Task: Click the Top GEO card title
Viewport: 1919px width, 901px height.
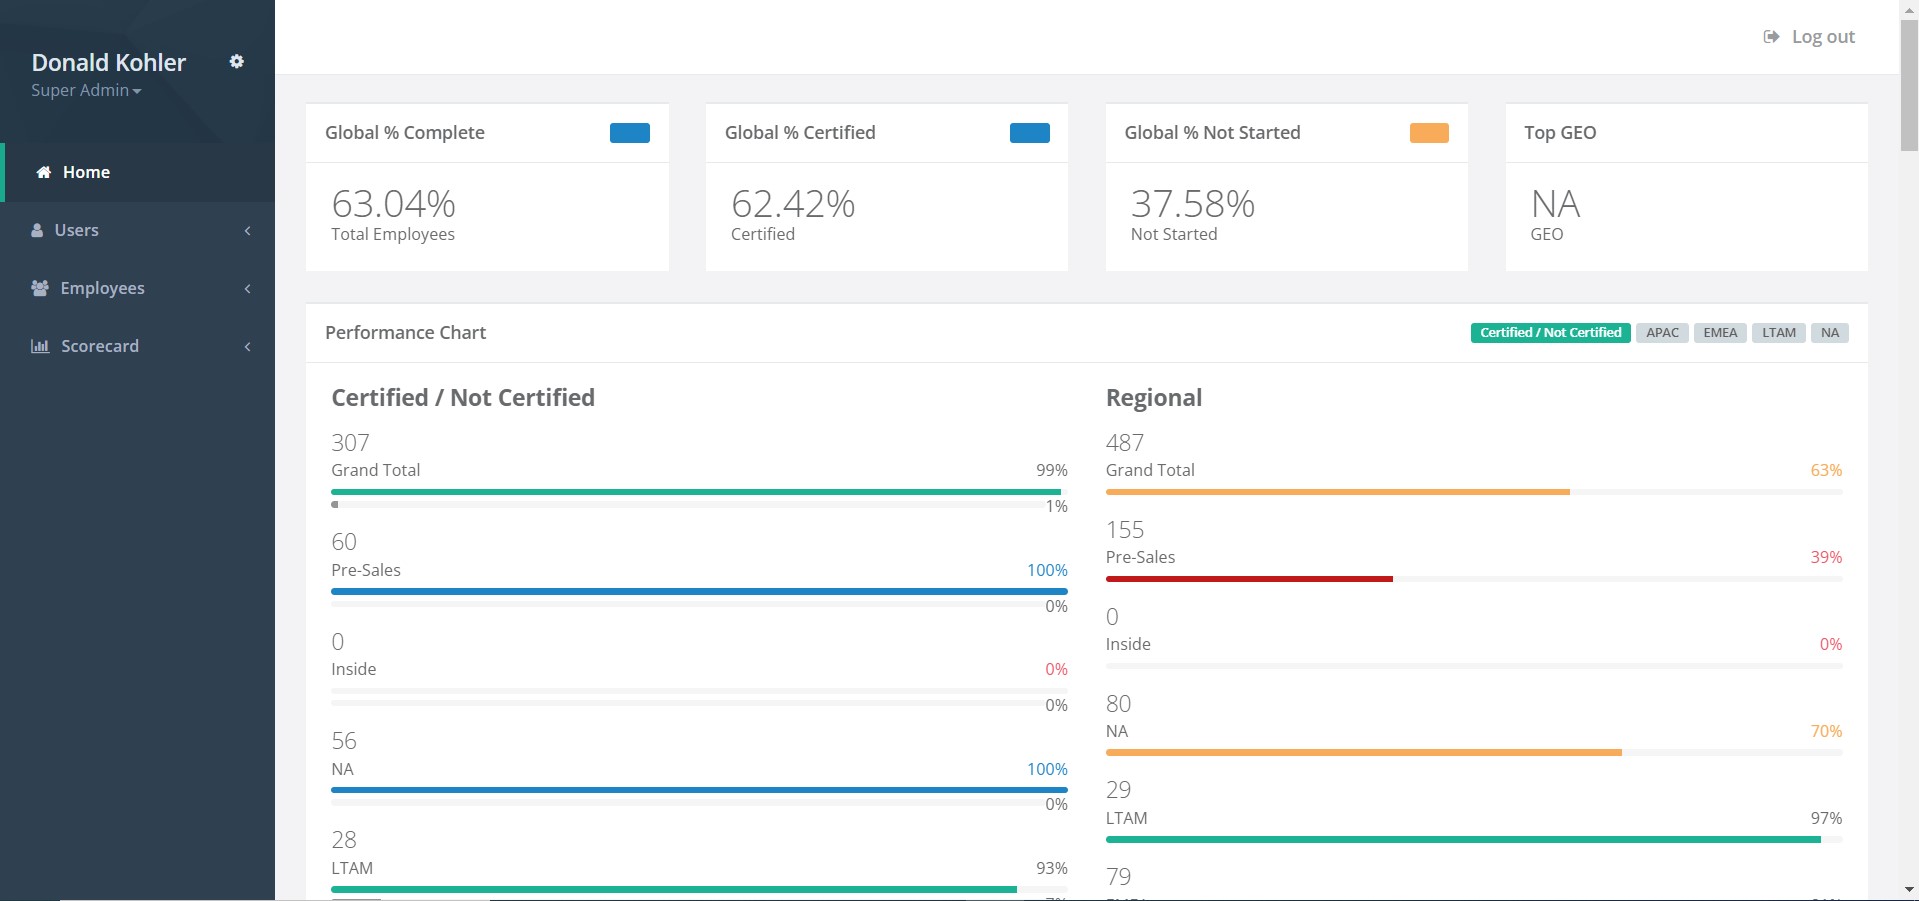Action: [1560, 132]
